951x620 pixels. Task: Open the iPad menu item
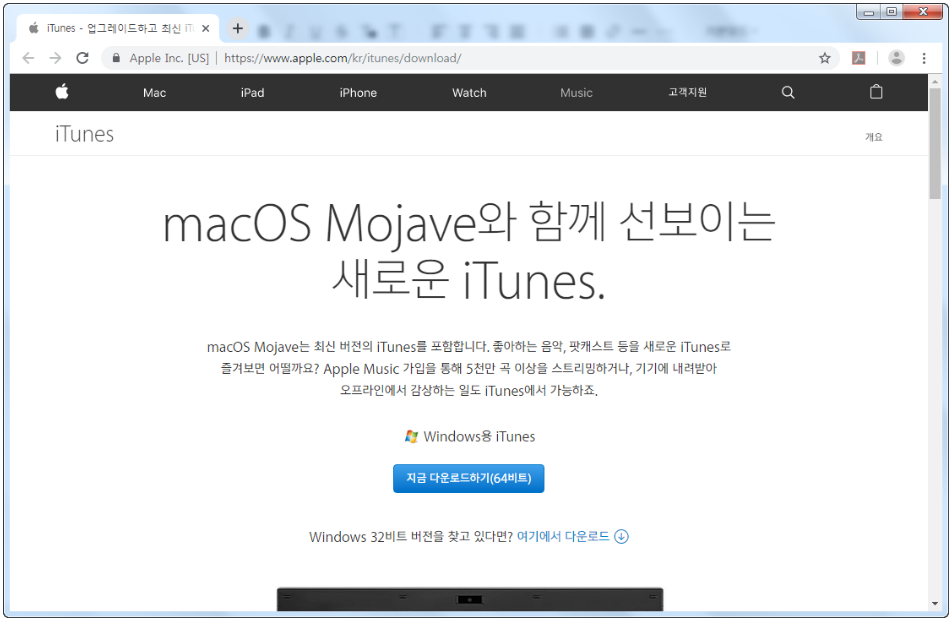click(x=252, y=93)
